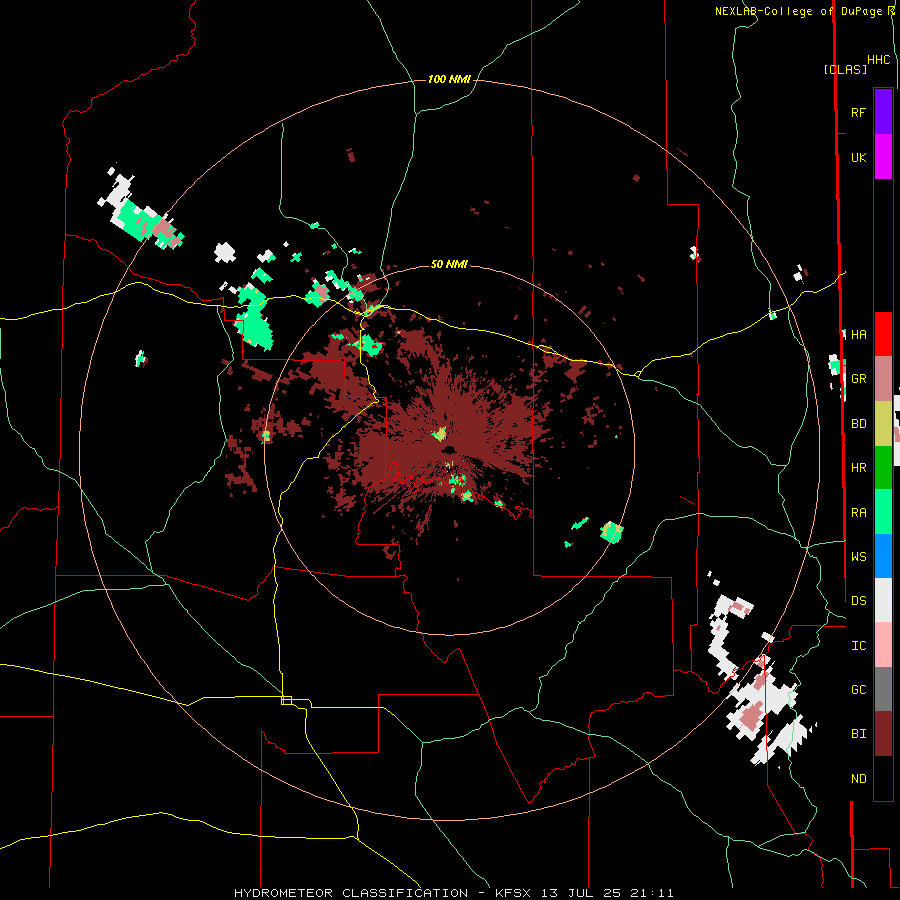Click the RA light green legend swatch
This screenshot has width=900, height=900.
(x=883, y=512)
